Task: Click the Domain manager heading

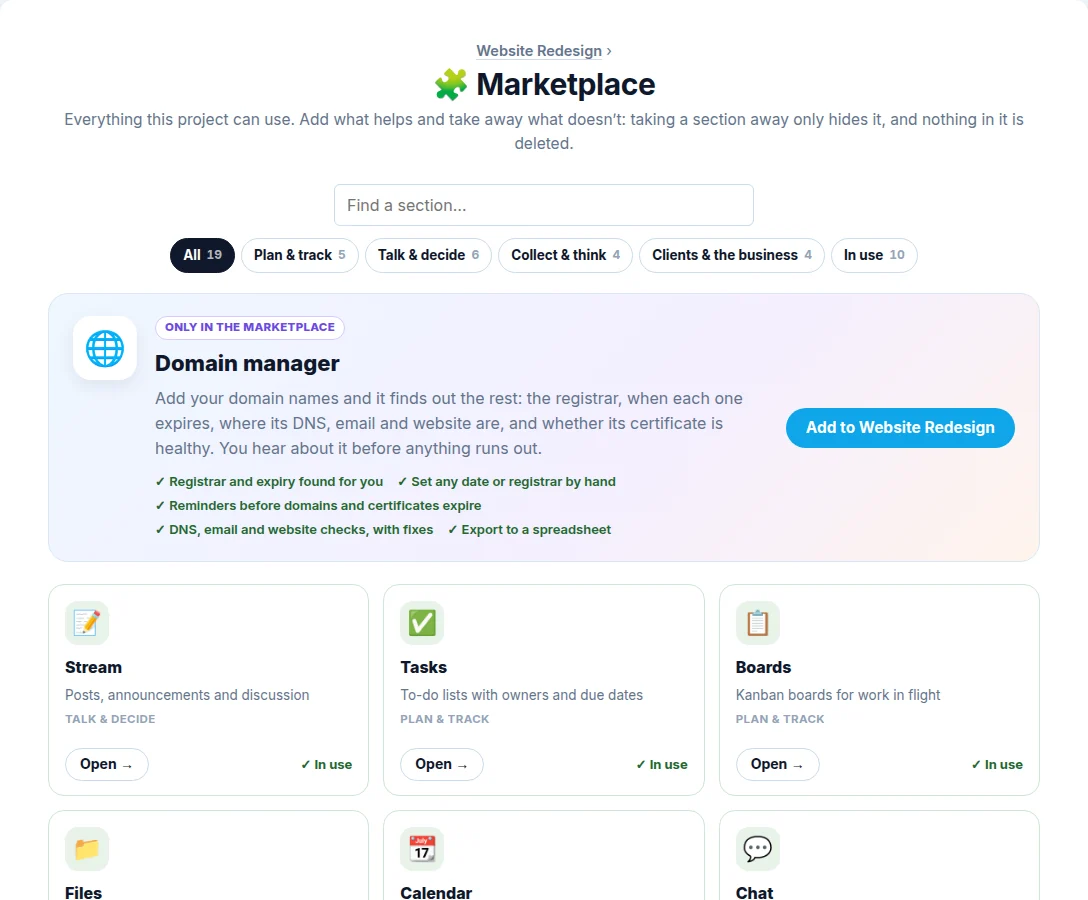Action: pyautogui.click(x=247, y=364)
